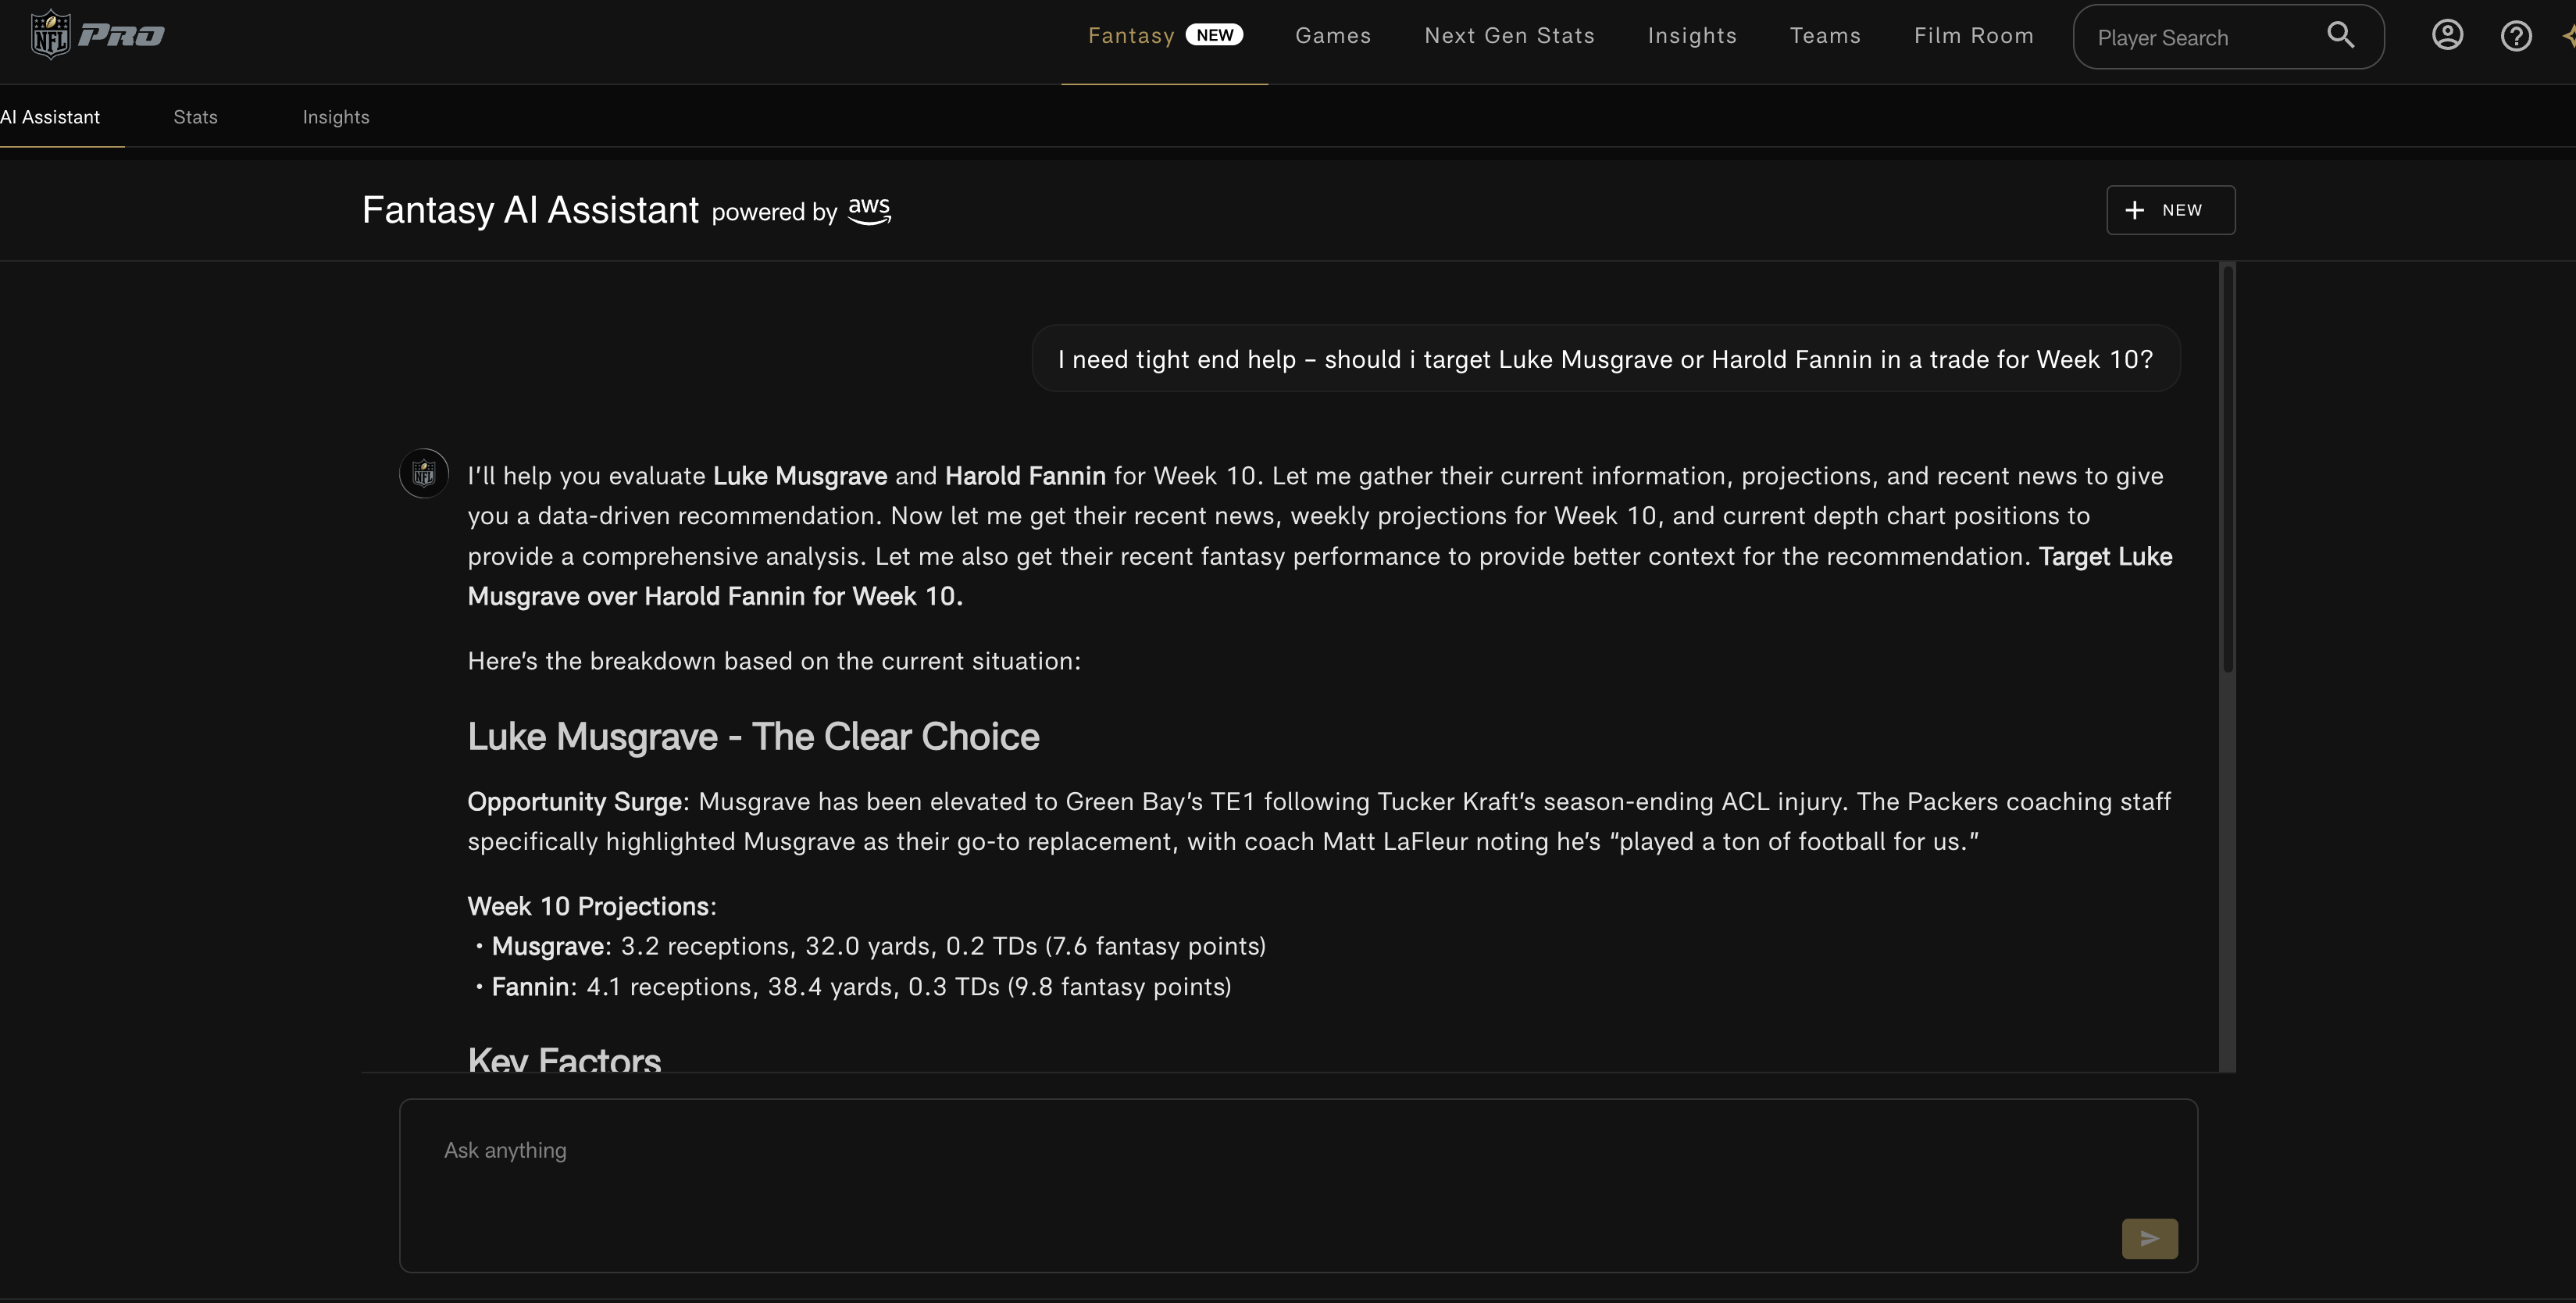Open Next Gen Stats nav item
2576x1303 pixels.
[1509, 36]
